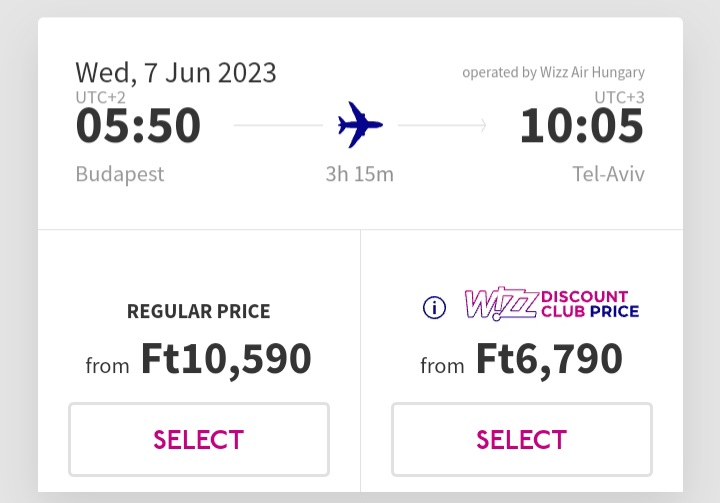Click the Tel-Aviv destination label
Screen dimensions: 720x503
608,174
